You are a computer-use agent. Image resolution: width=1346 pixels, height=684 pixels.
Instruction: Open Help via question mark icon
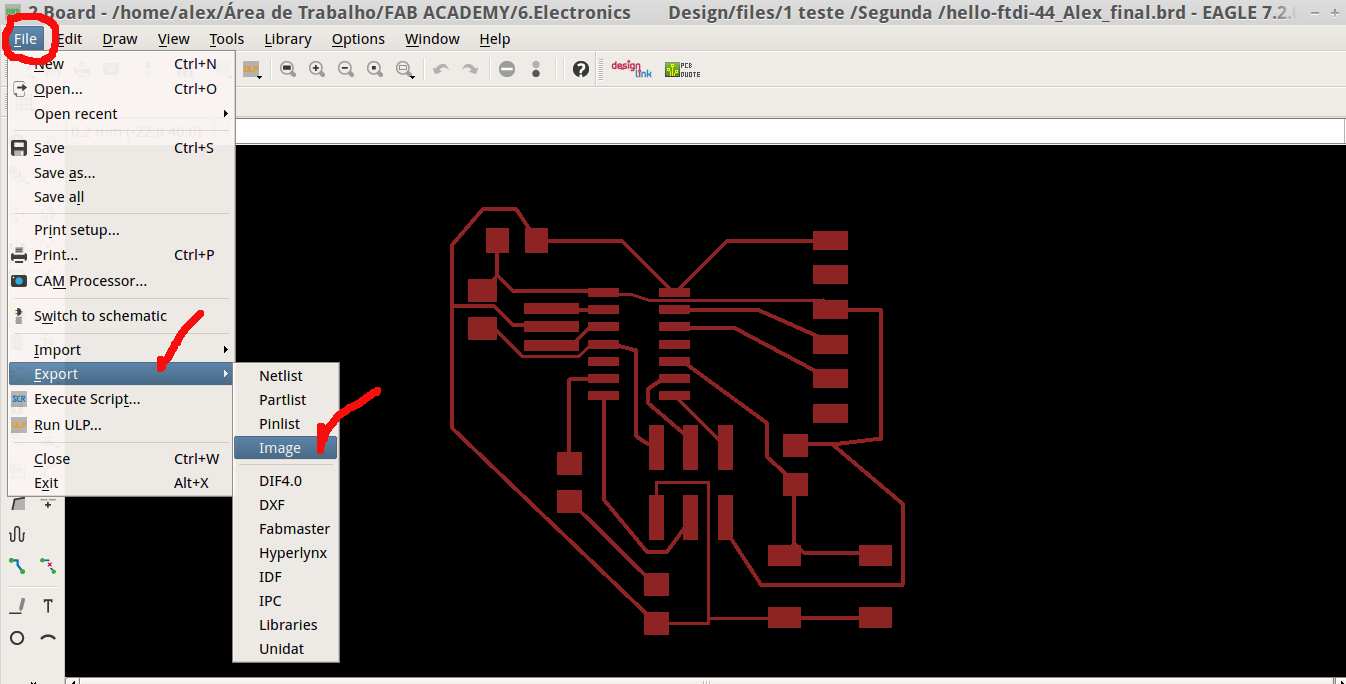(581, 69)
